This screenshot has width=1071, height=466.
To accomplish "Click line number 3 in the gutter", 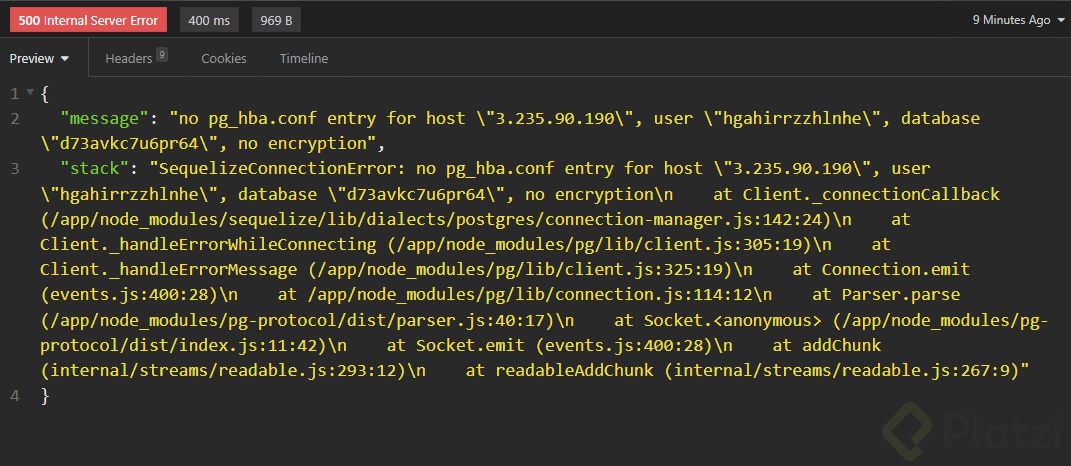I will (15, 169).
